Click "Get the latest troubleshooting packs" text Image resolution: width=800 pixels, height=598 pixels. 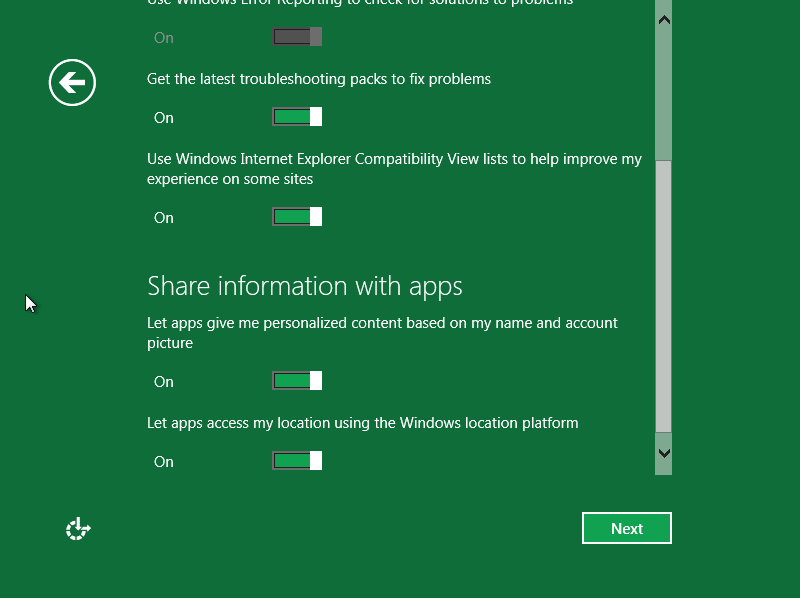(x=318, y=79)
